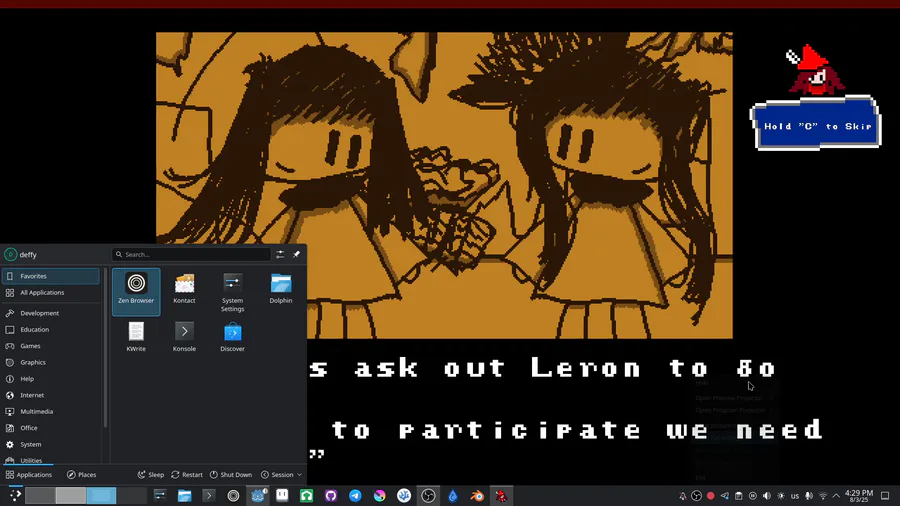Open the Telegram tray icon
The width and height of the screenshot is (900, 506).
[724, 496]
